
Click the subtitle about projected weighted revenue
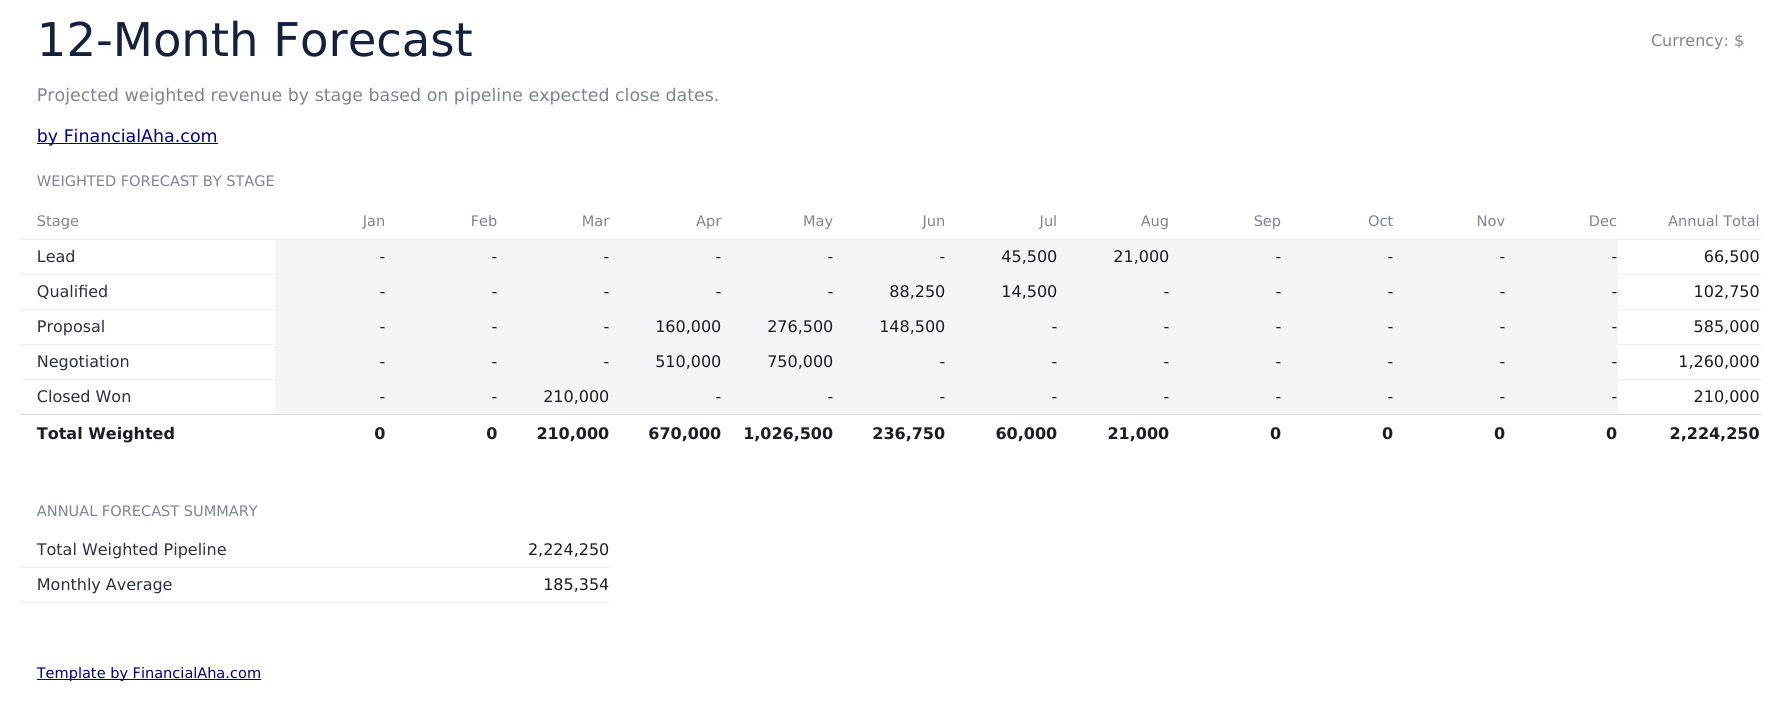coord(378,96)
